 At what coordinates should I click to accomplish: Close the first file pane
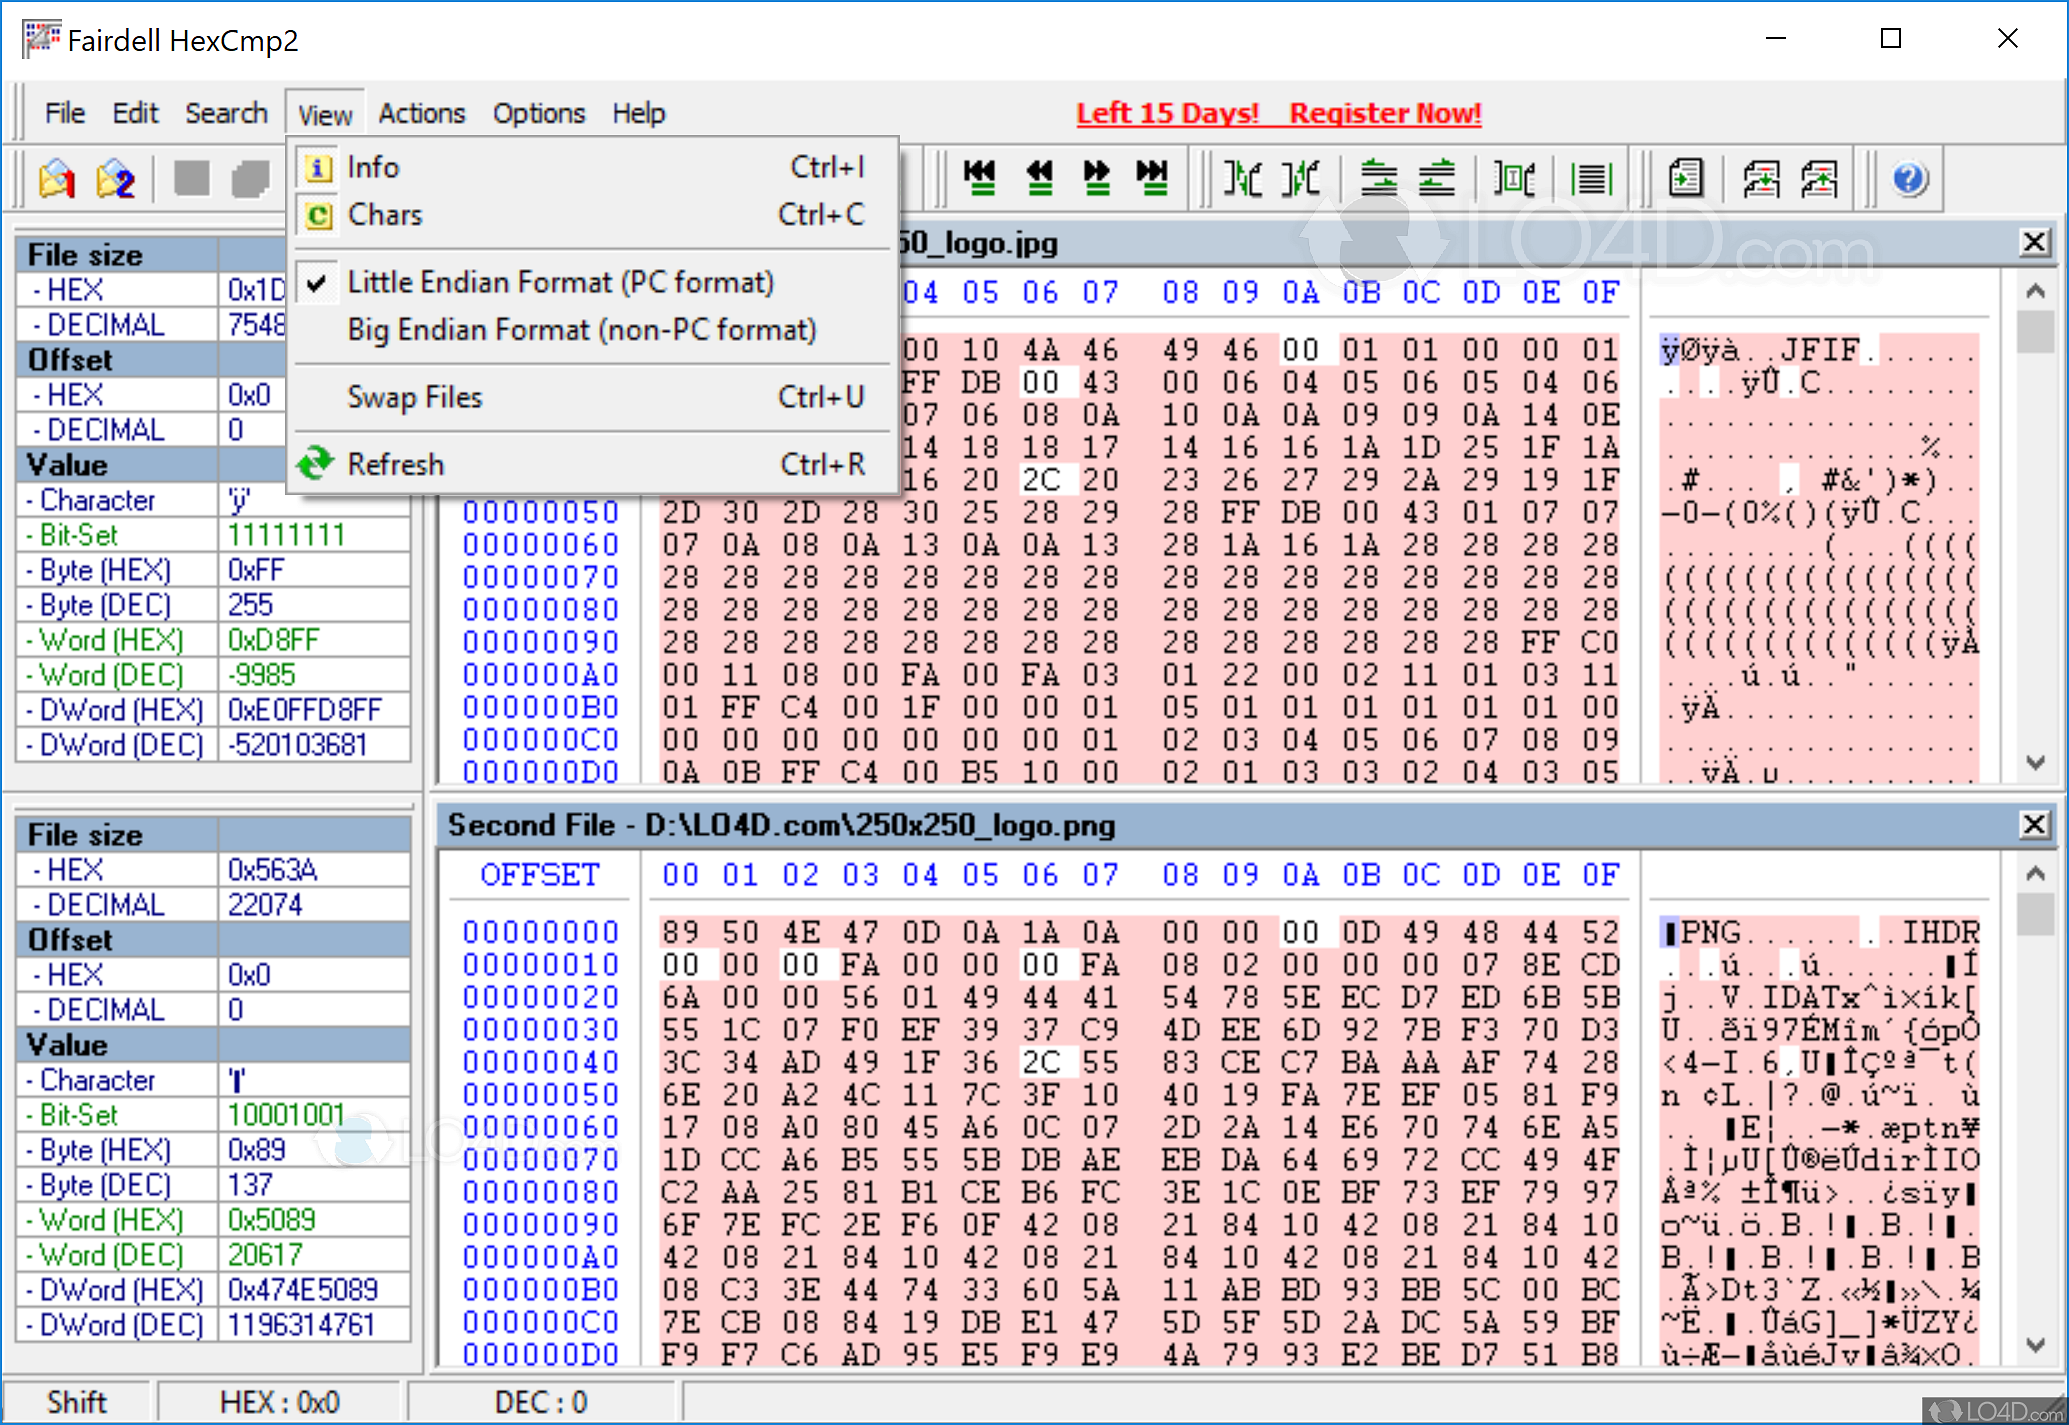pos(2034,243)
